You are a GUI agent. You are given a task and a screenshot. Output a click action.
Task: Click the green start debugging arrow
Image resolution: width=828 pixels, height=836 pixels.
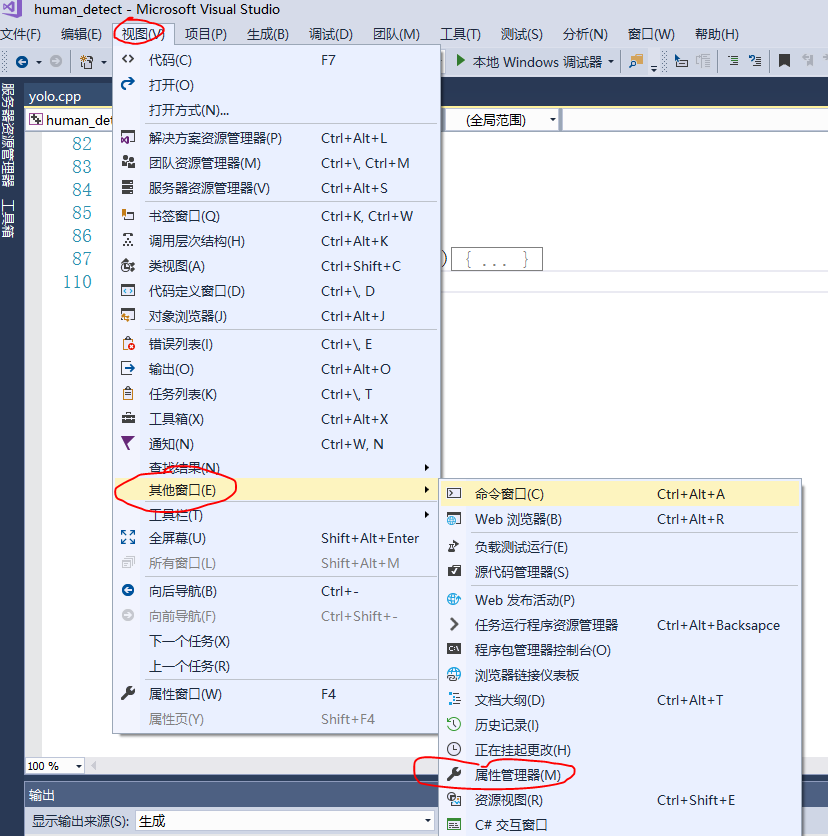[x=461, y=61]
